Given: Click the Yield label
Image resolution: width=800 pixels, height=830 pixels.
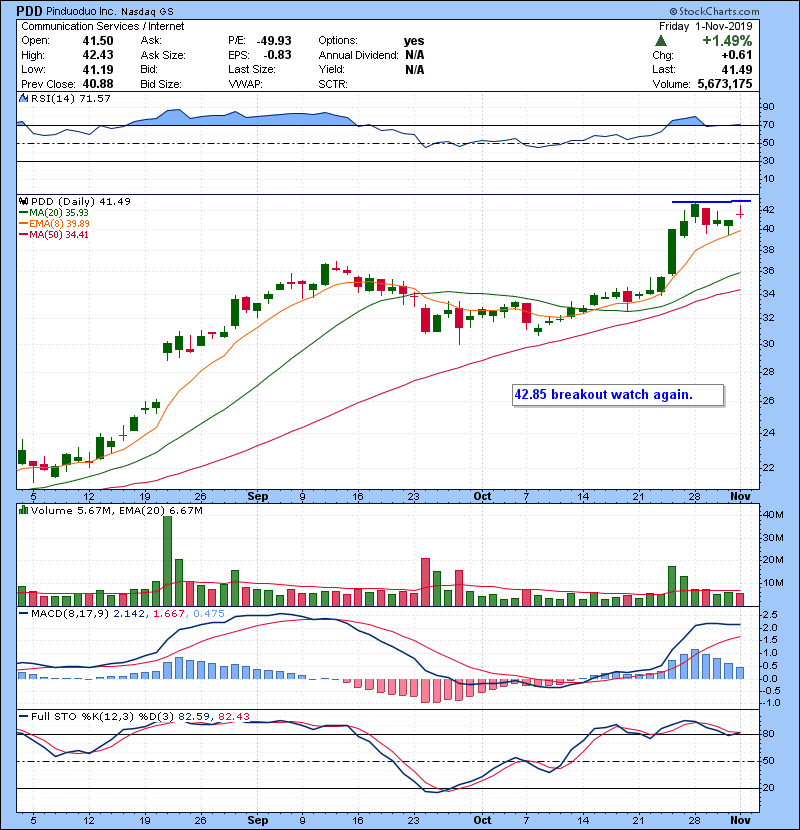Looking at the screenshot, I should point(331,69).
